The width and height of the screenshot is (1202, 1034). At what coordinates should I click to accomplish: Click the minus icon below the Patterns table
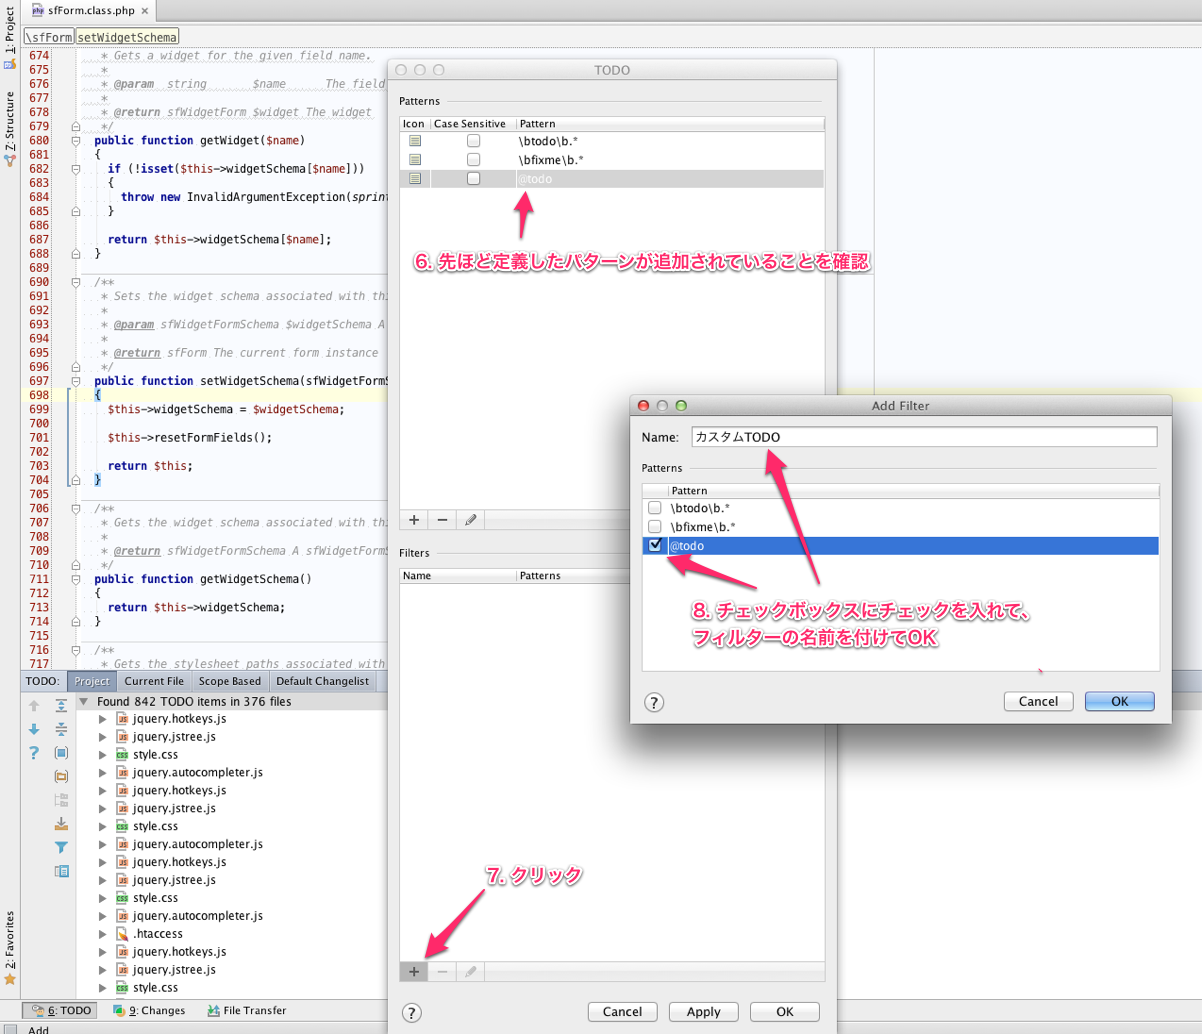[x=442, y=520]
